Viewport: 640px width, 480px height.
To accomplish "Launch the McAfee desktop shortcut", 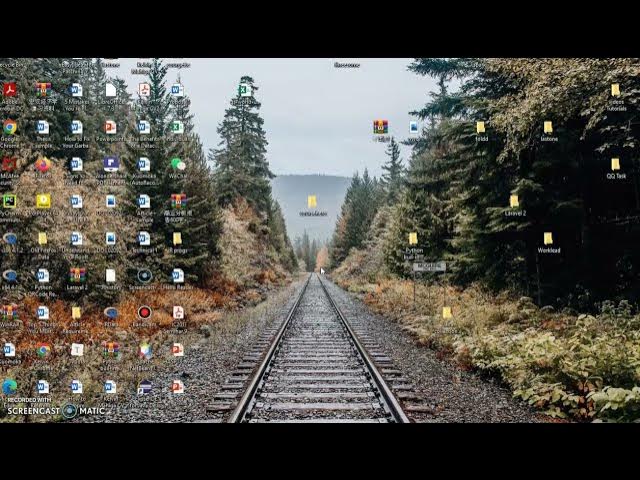I will click(x=10, y=164).
